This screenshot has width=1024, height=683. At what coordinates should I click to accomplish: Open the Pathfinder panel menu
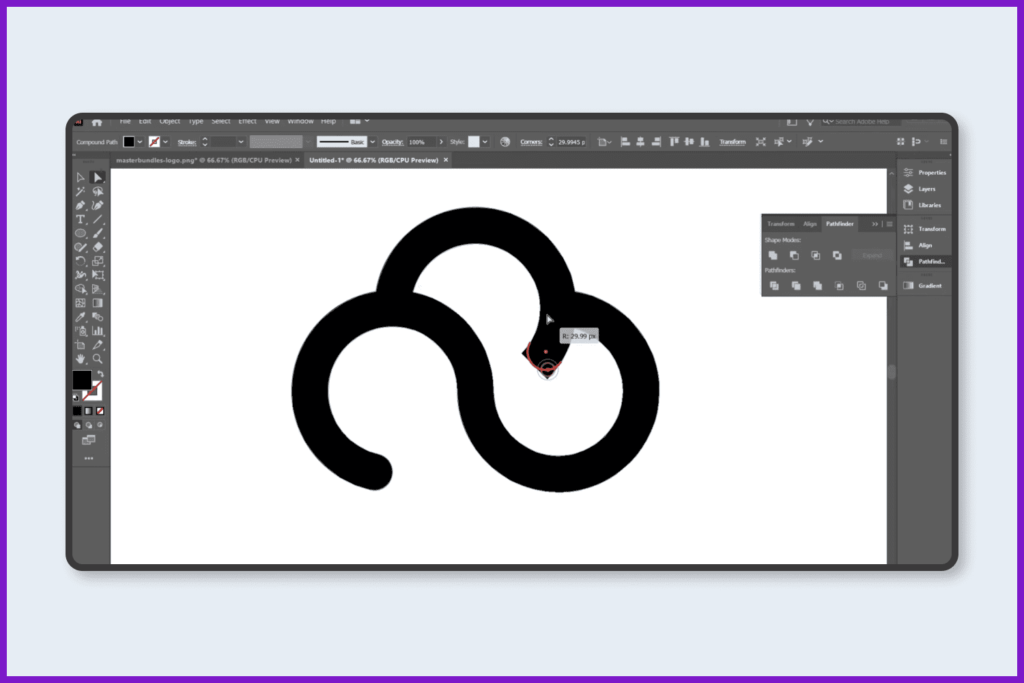(x=890, y=224)
